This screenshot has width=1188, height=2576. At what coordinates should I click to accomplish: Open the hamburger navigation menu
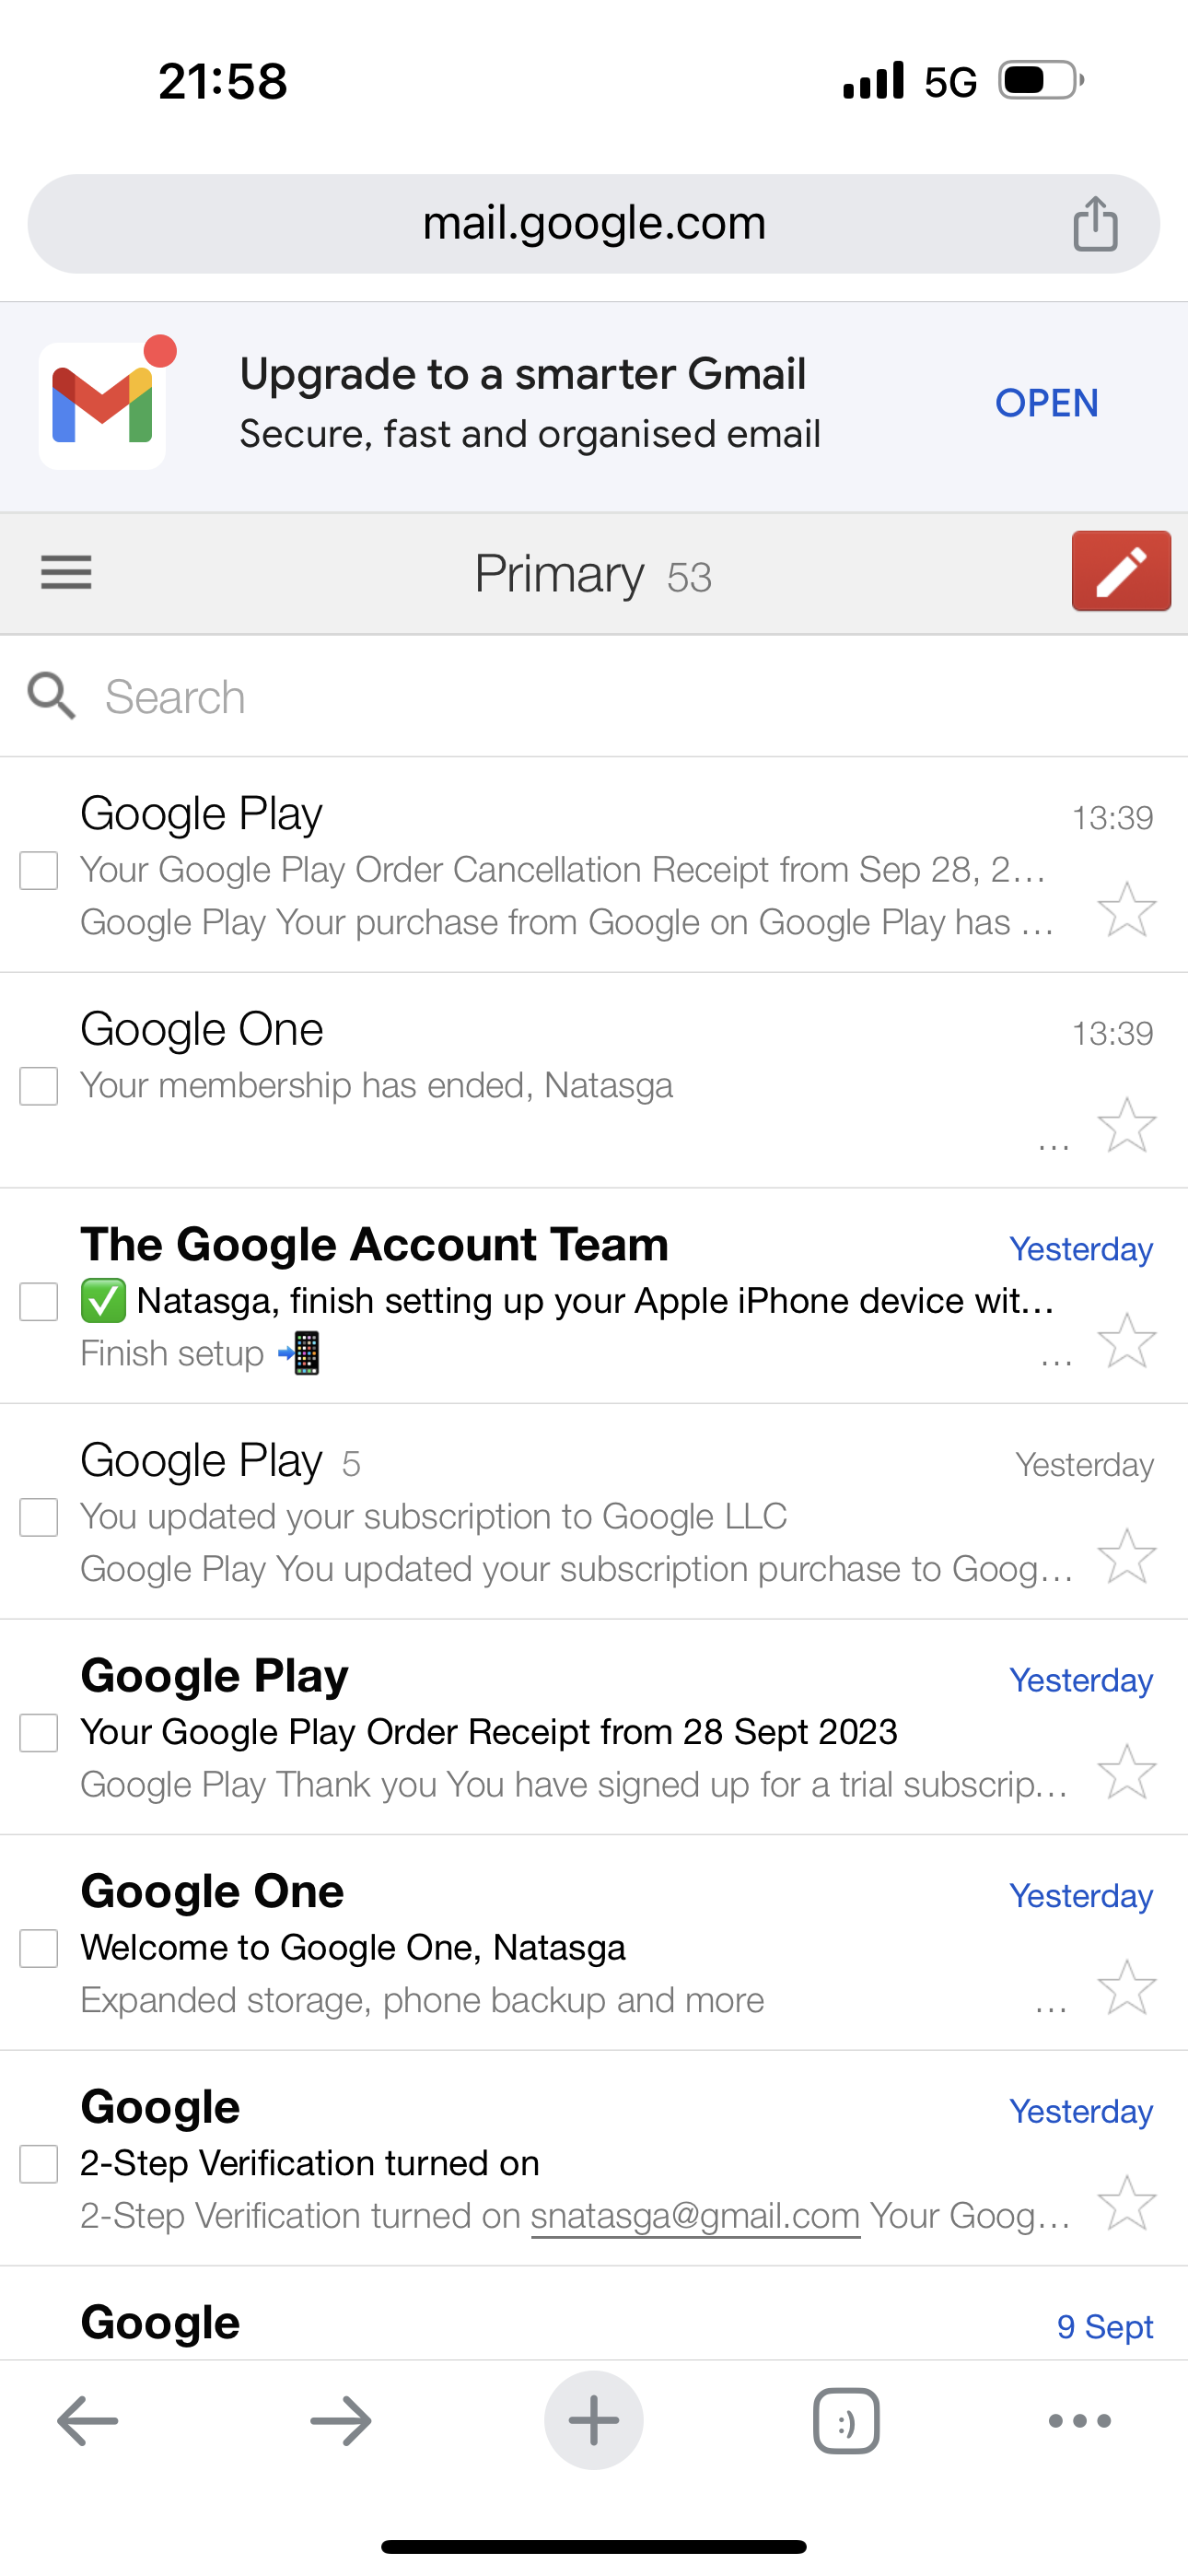66,573
